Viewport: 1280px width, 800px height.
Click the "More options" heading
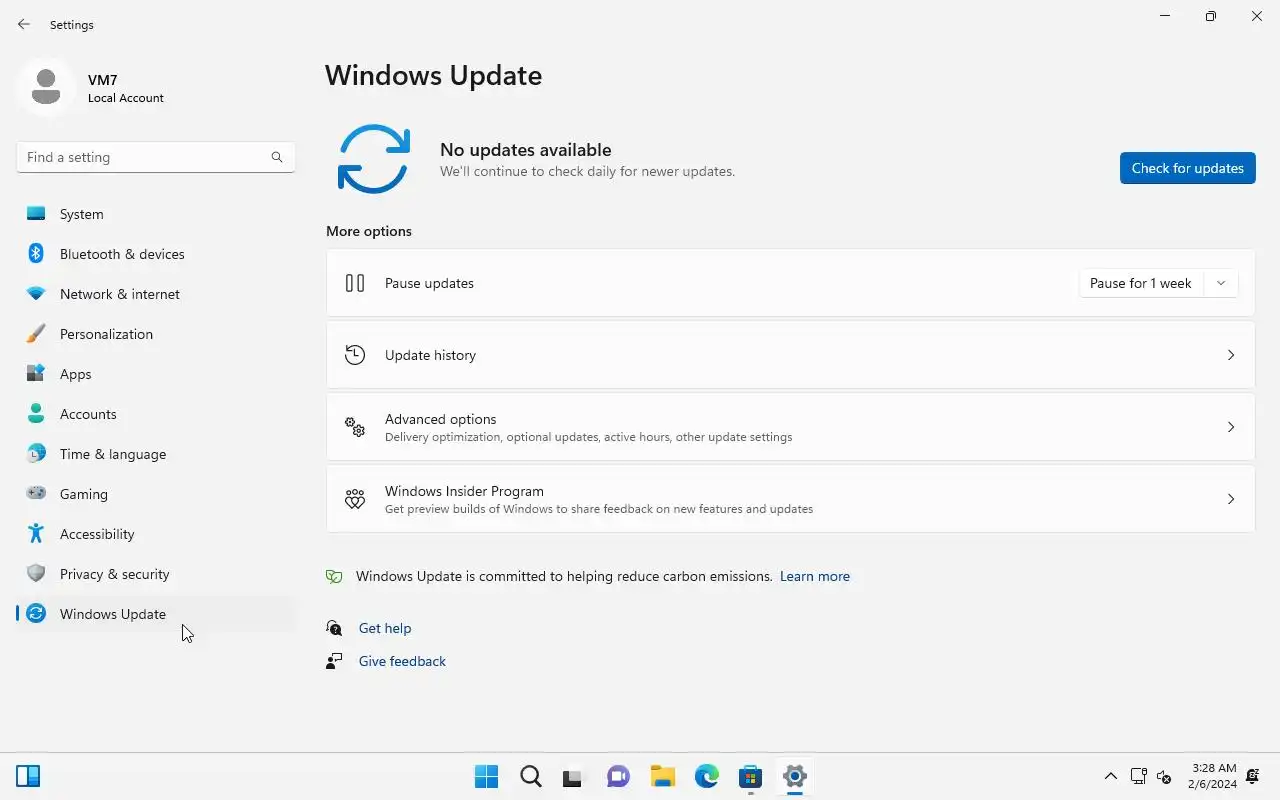pyautogui.click(x=369, y=231)
